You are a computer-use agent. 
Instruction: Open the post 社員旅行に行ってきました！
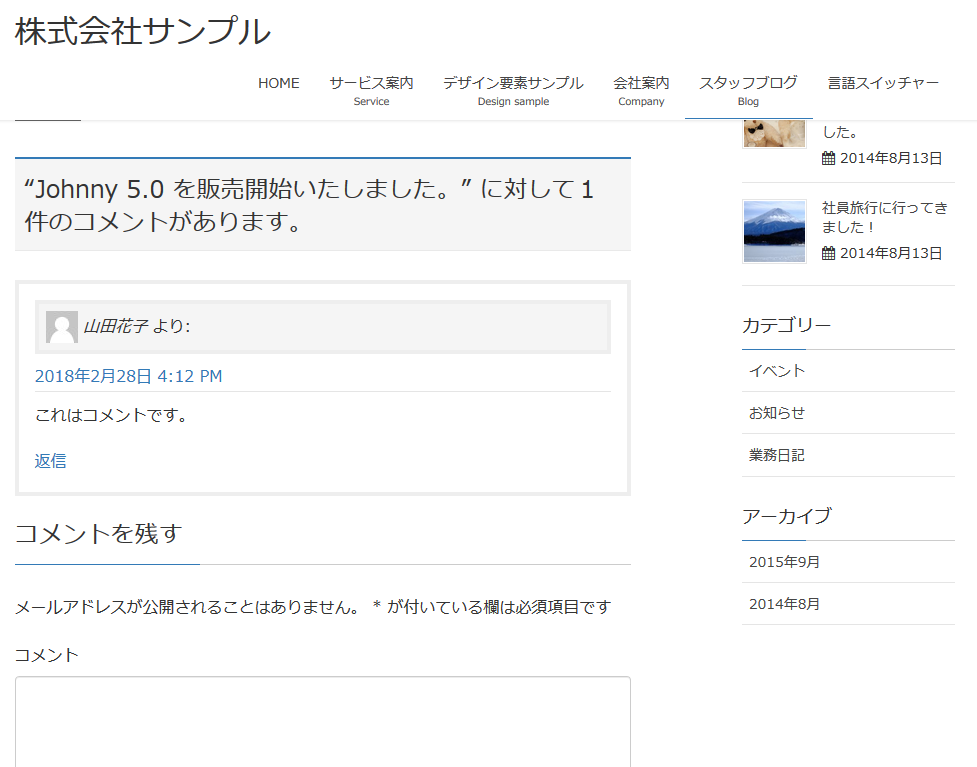885,217
